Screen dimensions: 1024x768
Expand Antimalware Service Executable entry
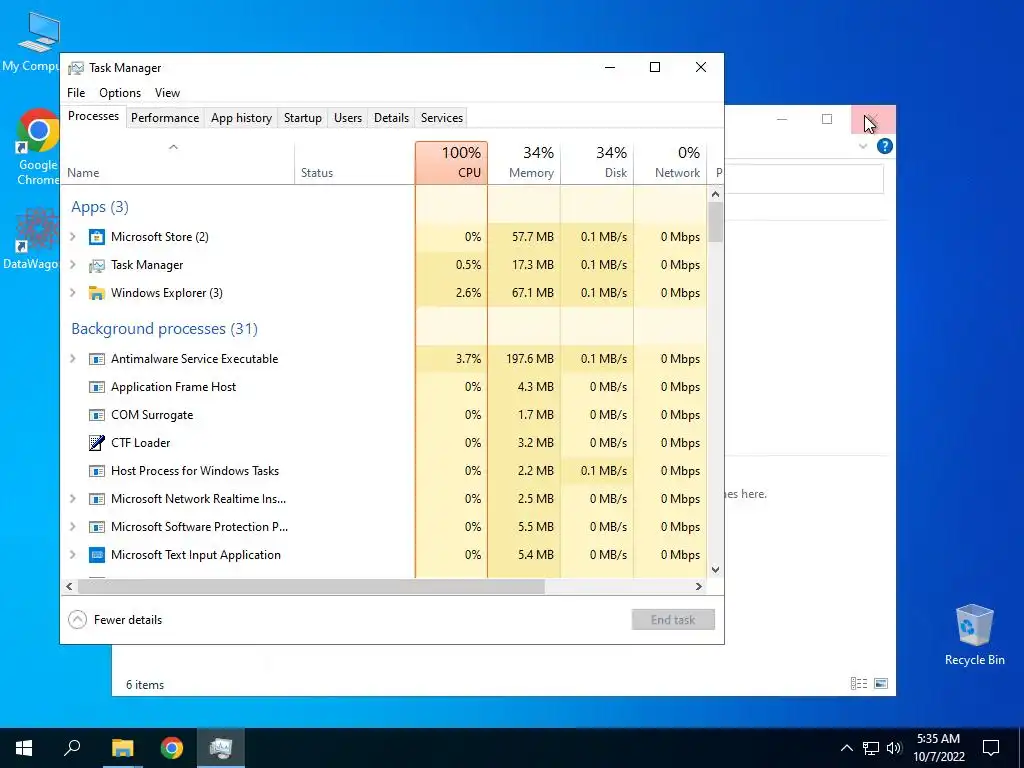73,359
